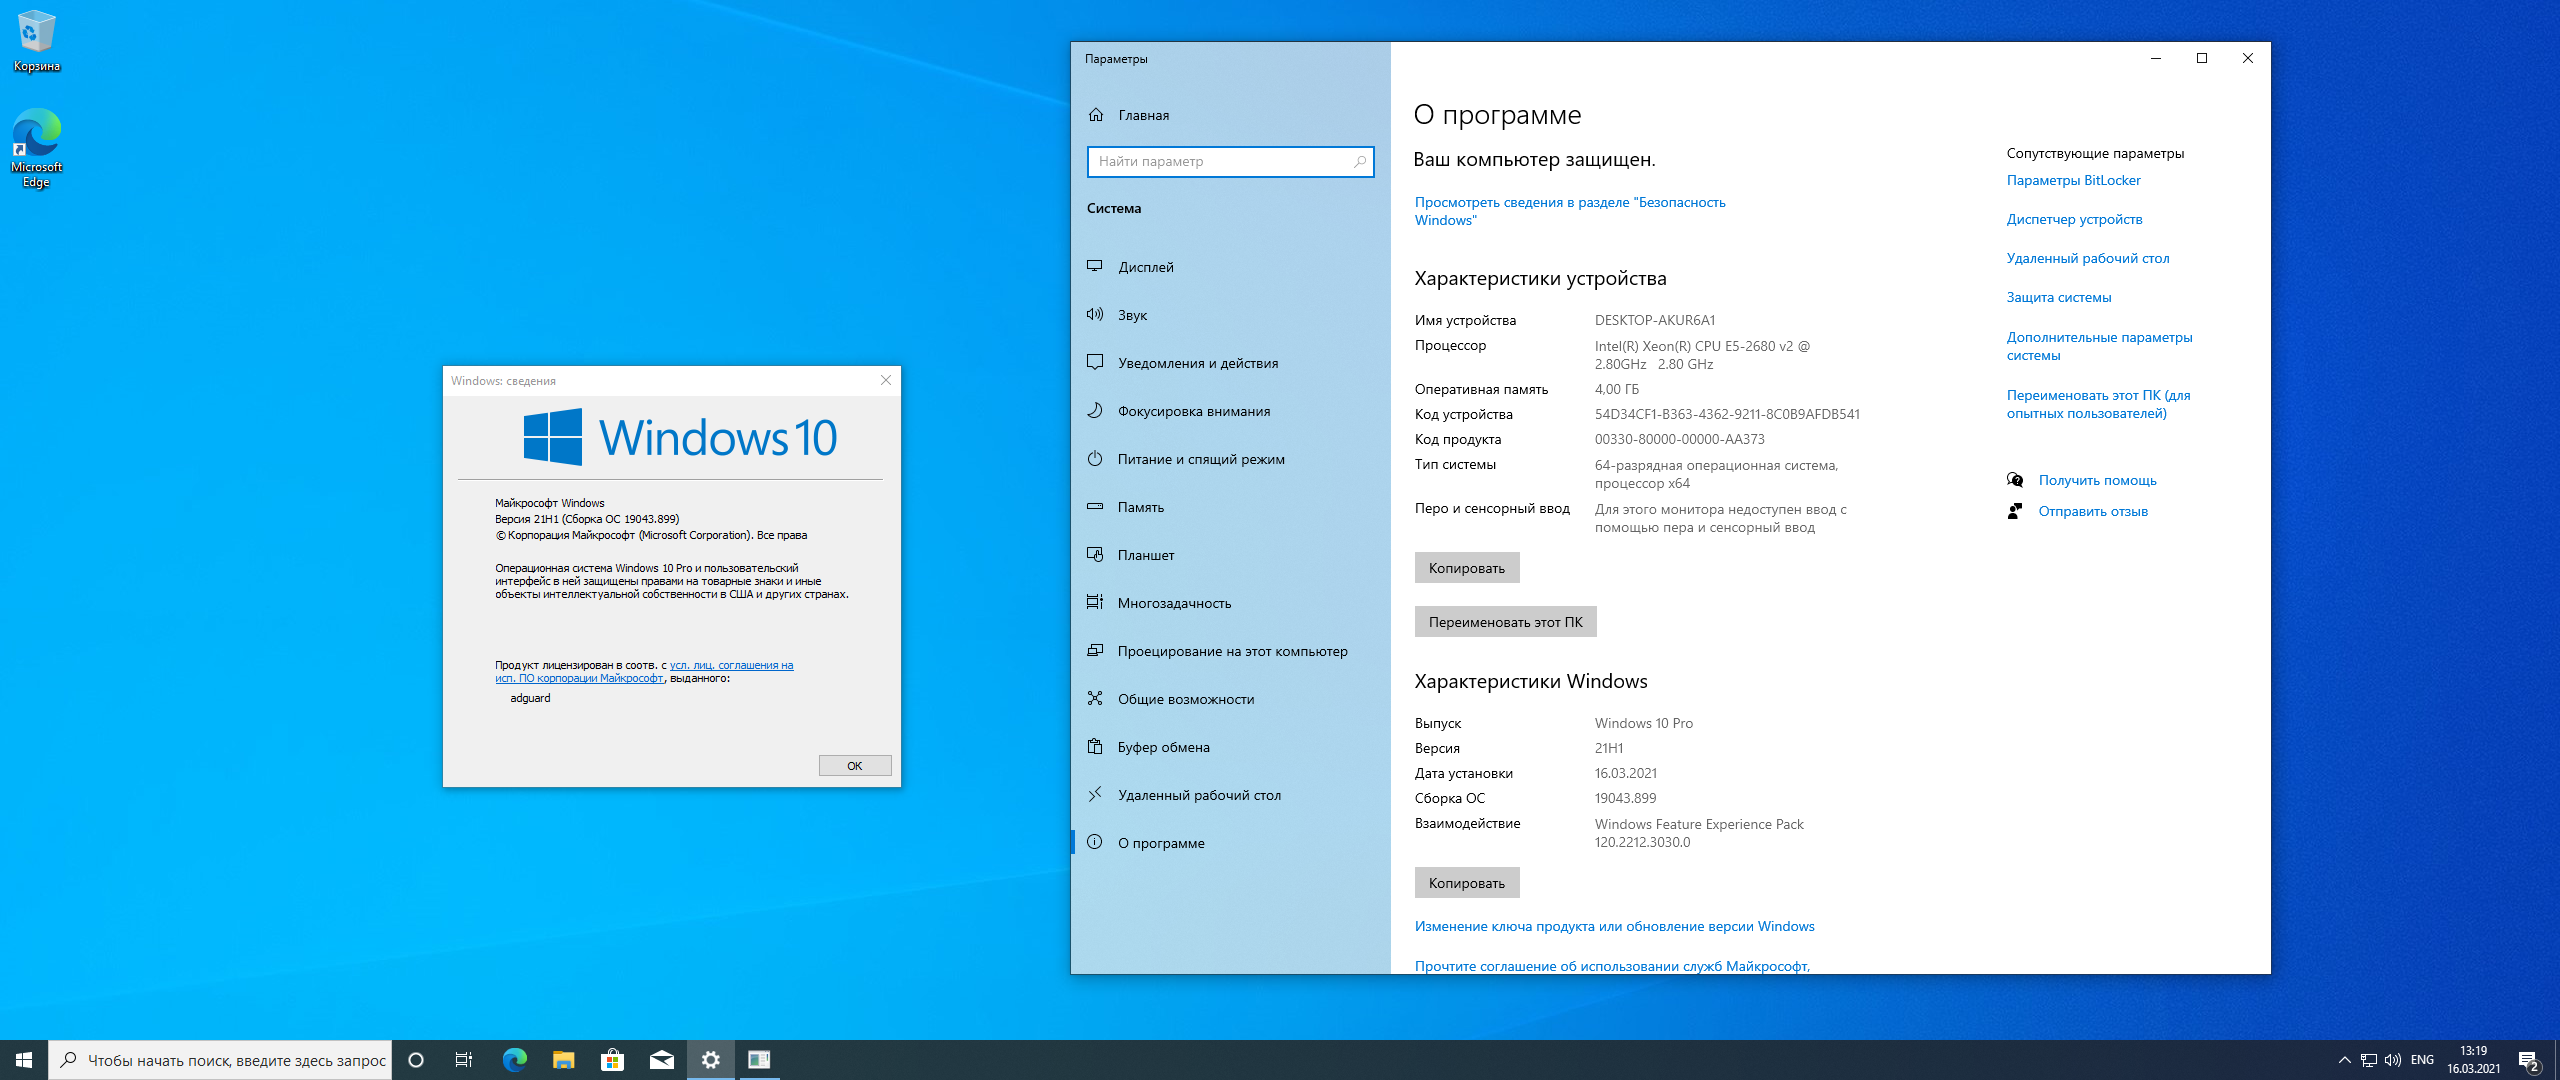This screenshot has width=2560, height=1080.
Task: Open the license terms link in winver dialog
Action: click(644, 671)
